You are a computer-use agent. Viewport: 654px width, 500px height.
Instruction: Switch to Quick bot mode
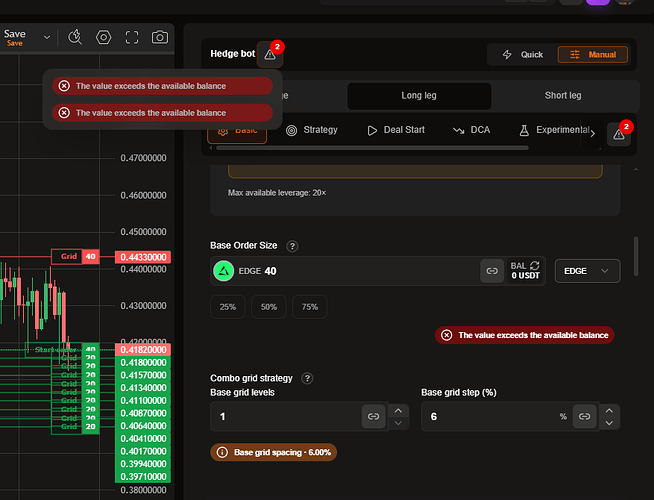(x=523, y=55)
